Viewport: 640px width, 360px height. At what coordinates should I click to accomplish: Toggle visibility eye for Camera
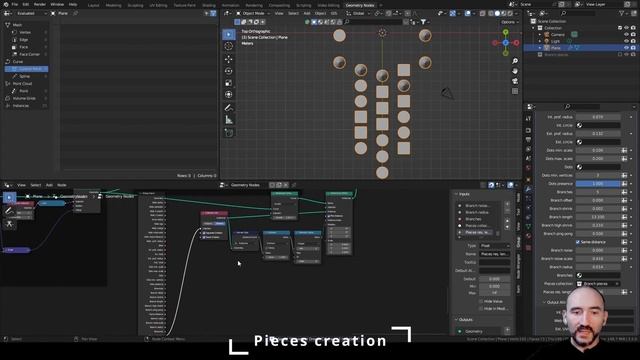(626, 34)
